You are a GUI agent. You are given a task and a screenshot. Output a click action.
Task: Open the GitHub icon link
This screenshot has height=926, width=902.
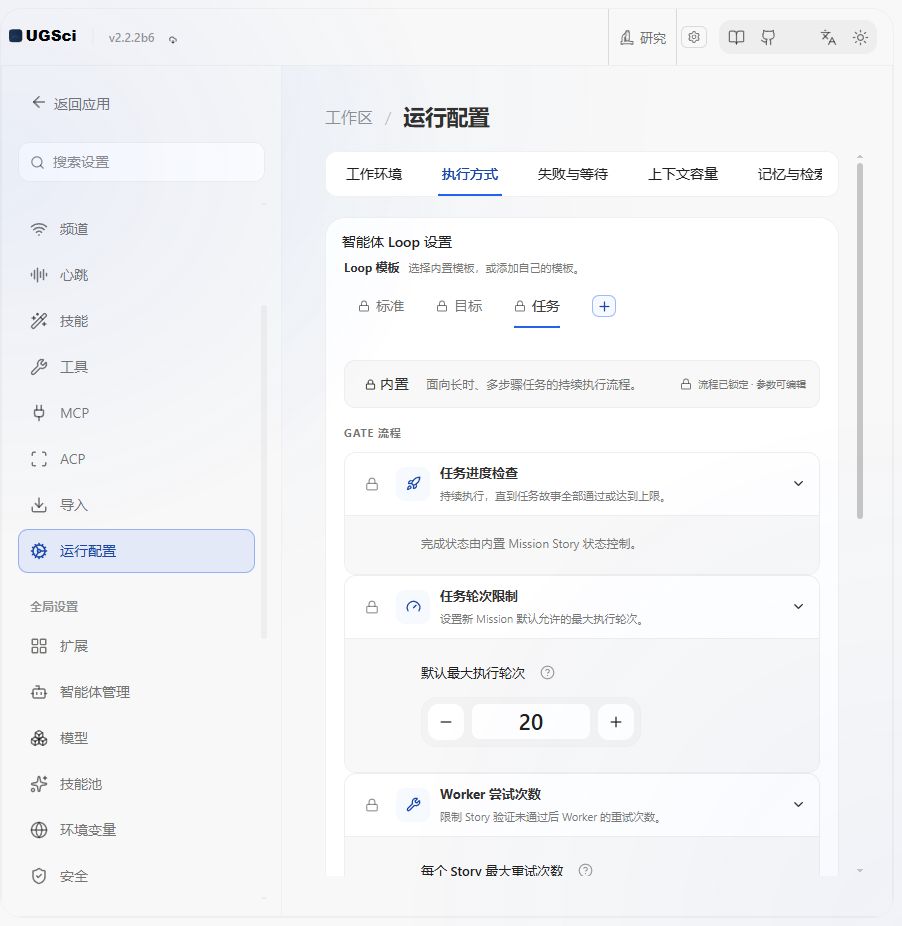[x=768, y=37]
